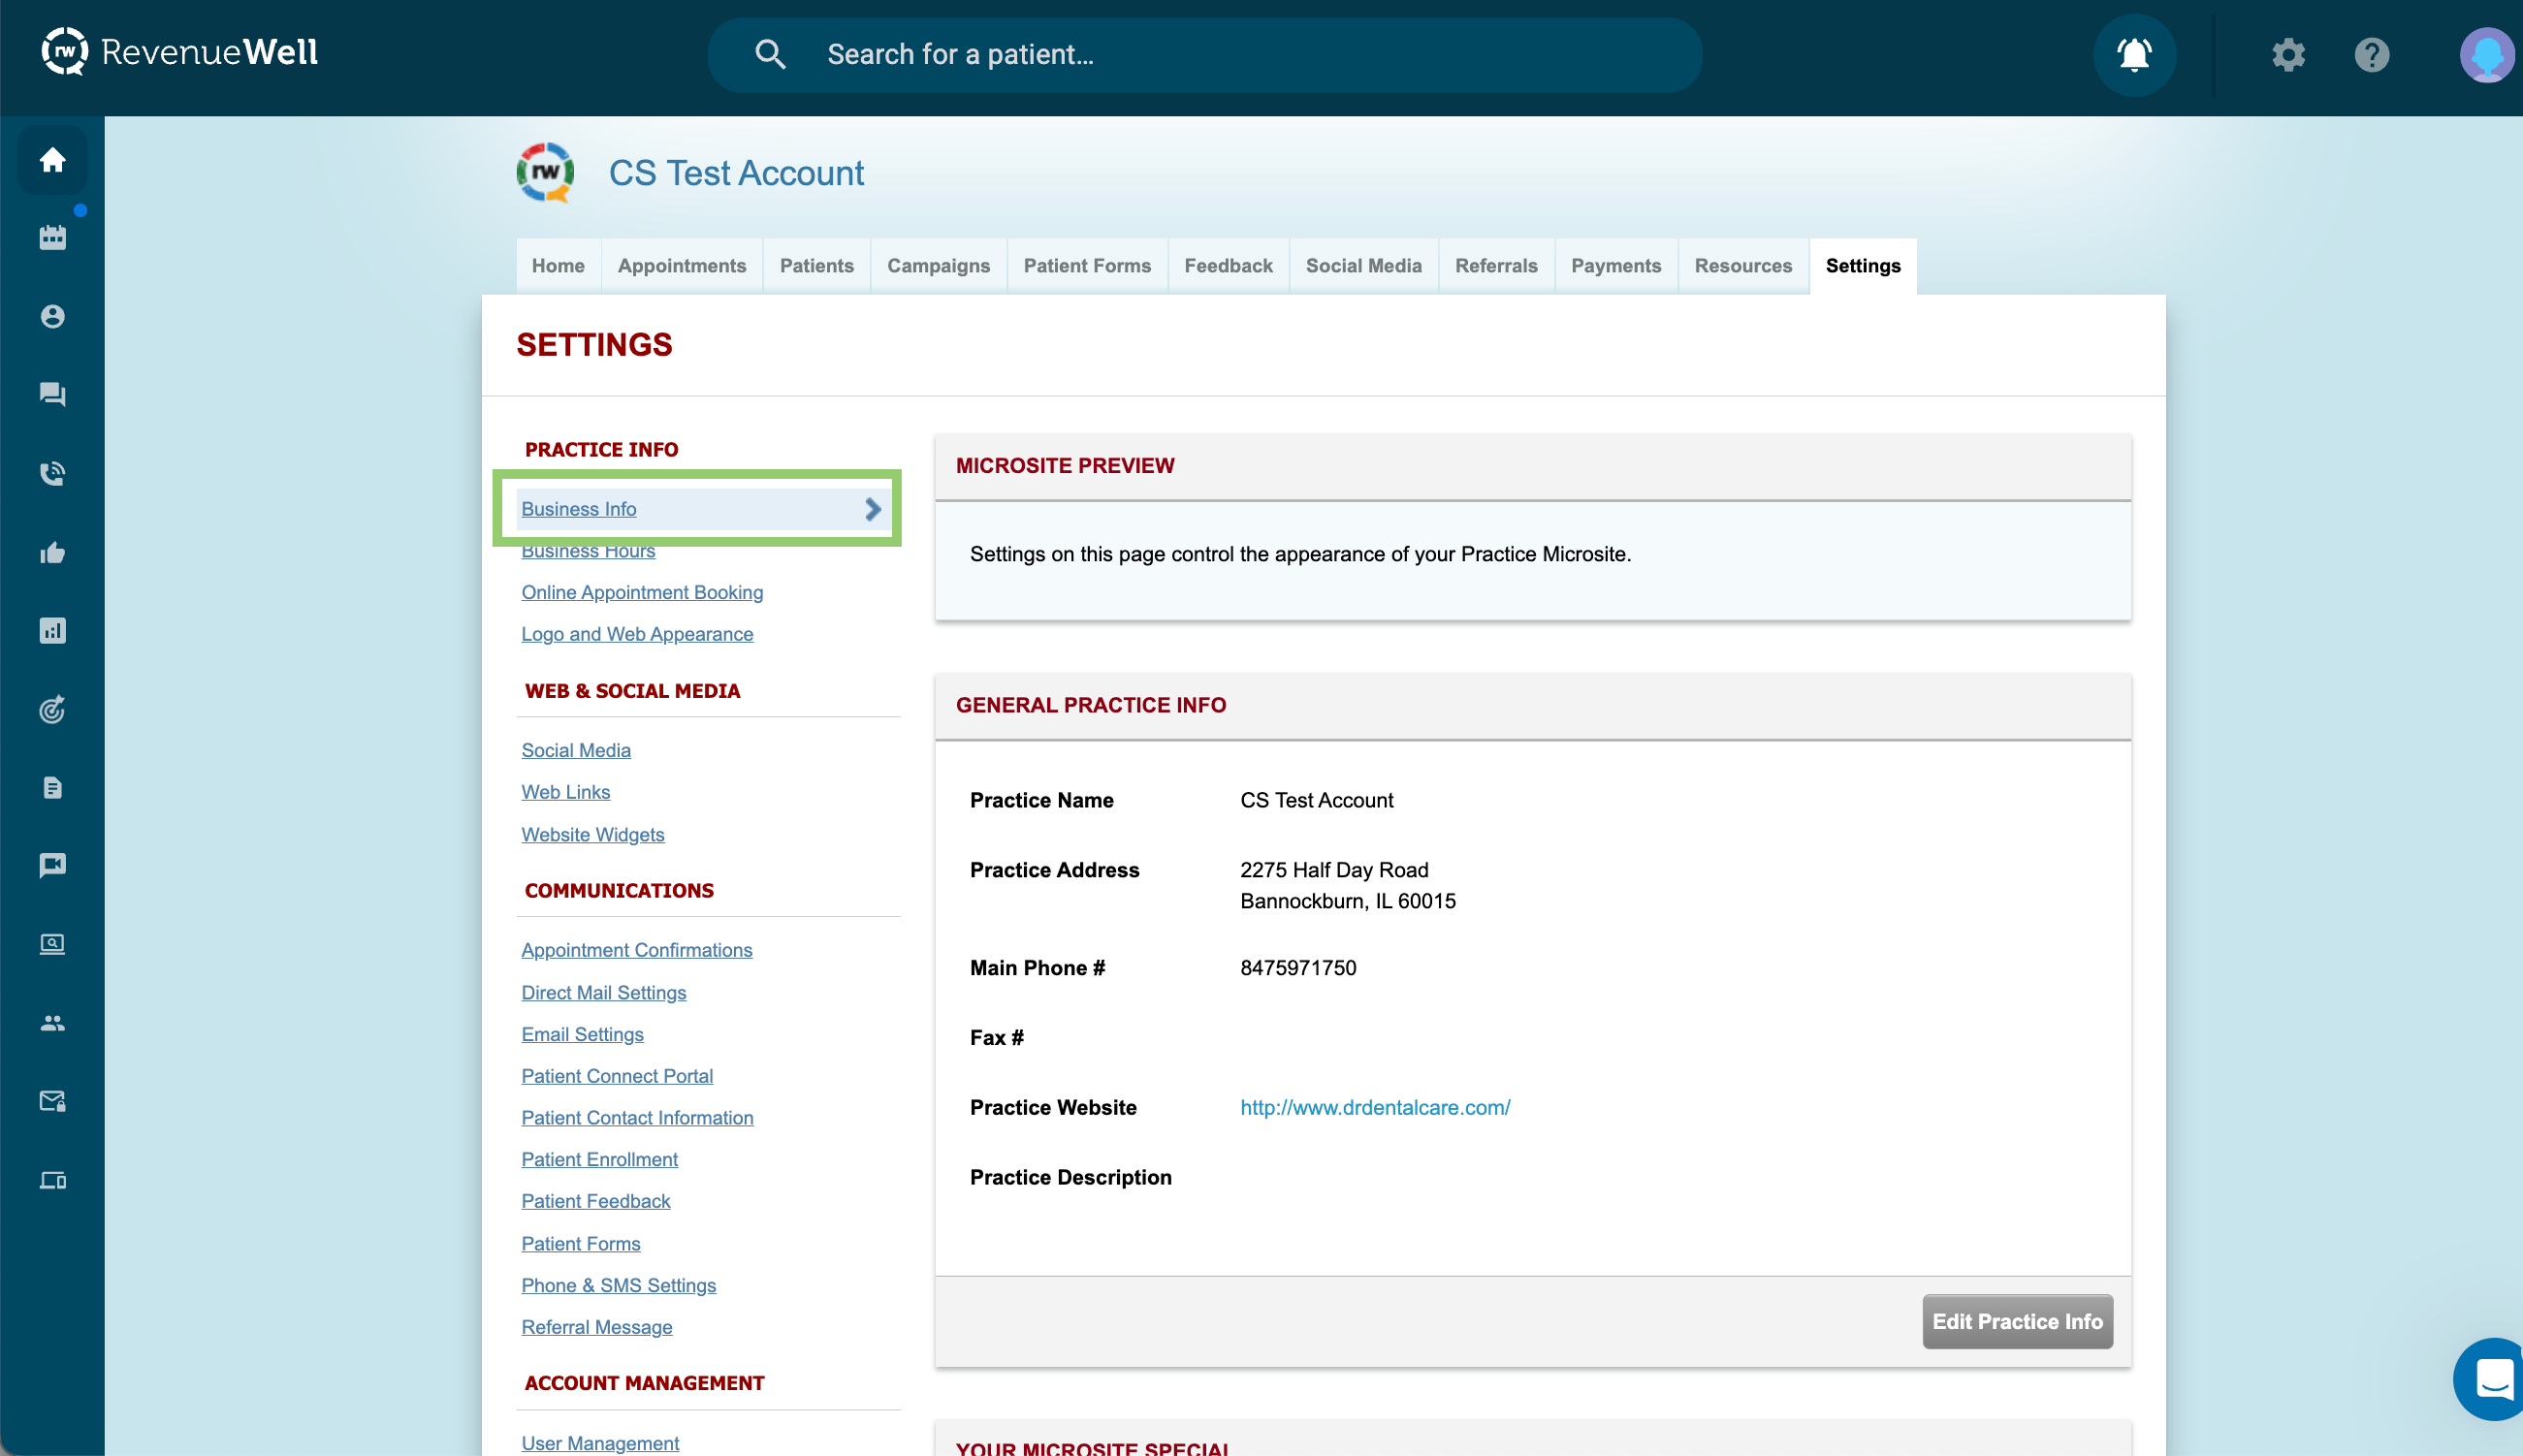The image size is (2523, 1456).
Task: Switch to the Resources tab
Action: coord(1743,266)
